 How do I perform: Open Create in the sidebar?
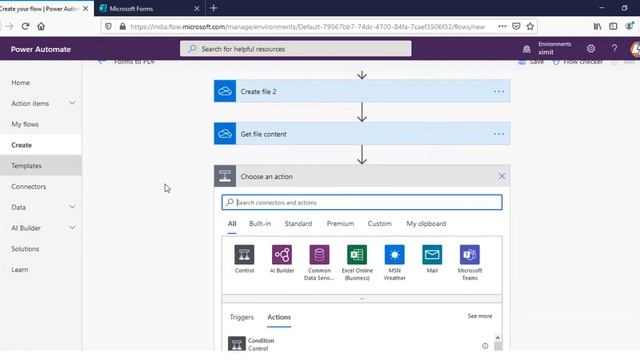tap(21, 145)
